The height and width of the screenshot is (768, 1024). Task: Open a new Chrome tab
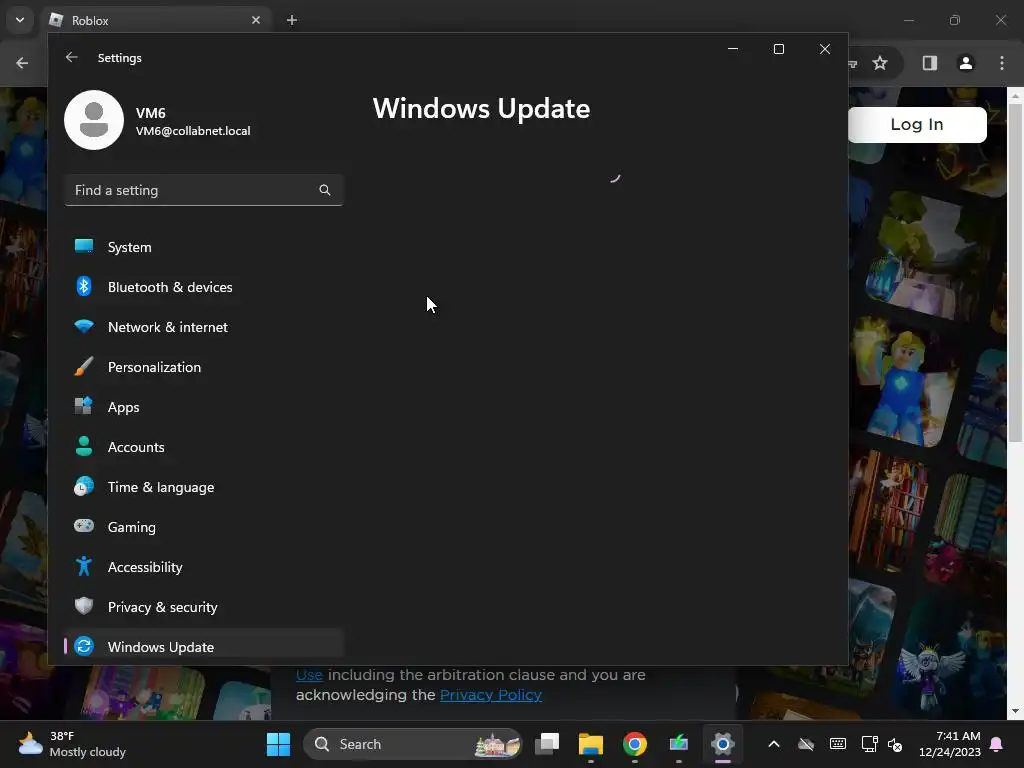292,20
